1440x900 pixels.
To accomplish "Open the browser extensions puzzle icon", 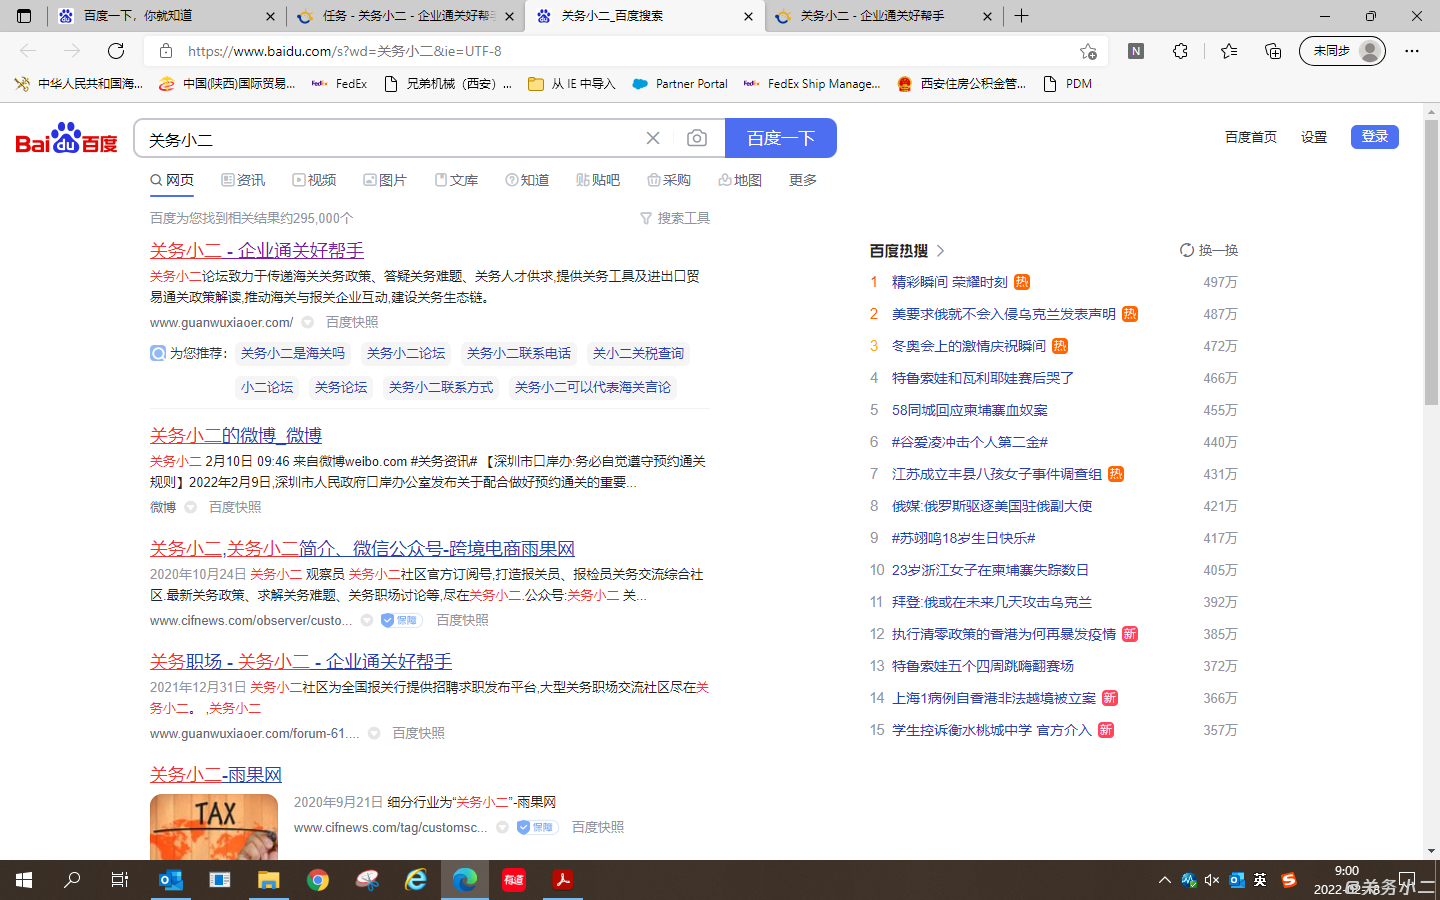I will click(1181, 51).
